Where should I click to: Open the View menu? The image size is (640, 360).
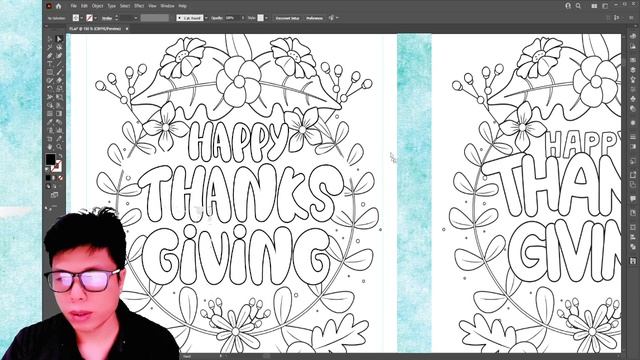click(152, 6)
